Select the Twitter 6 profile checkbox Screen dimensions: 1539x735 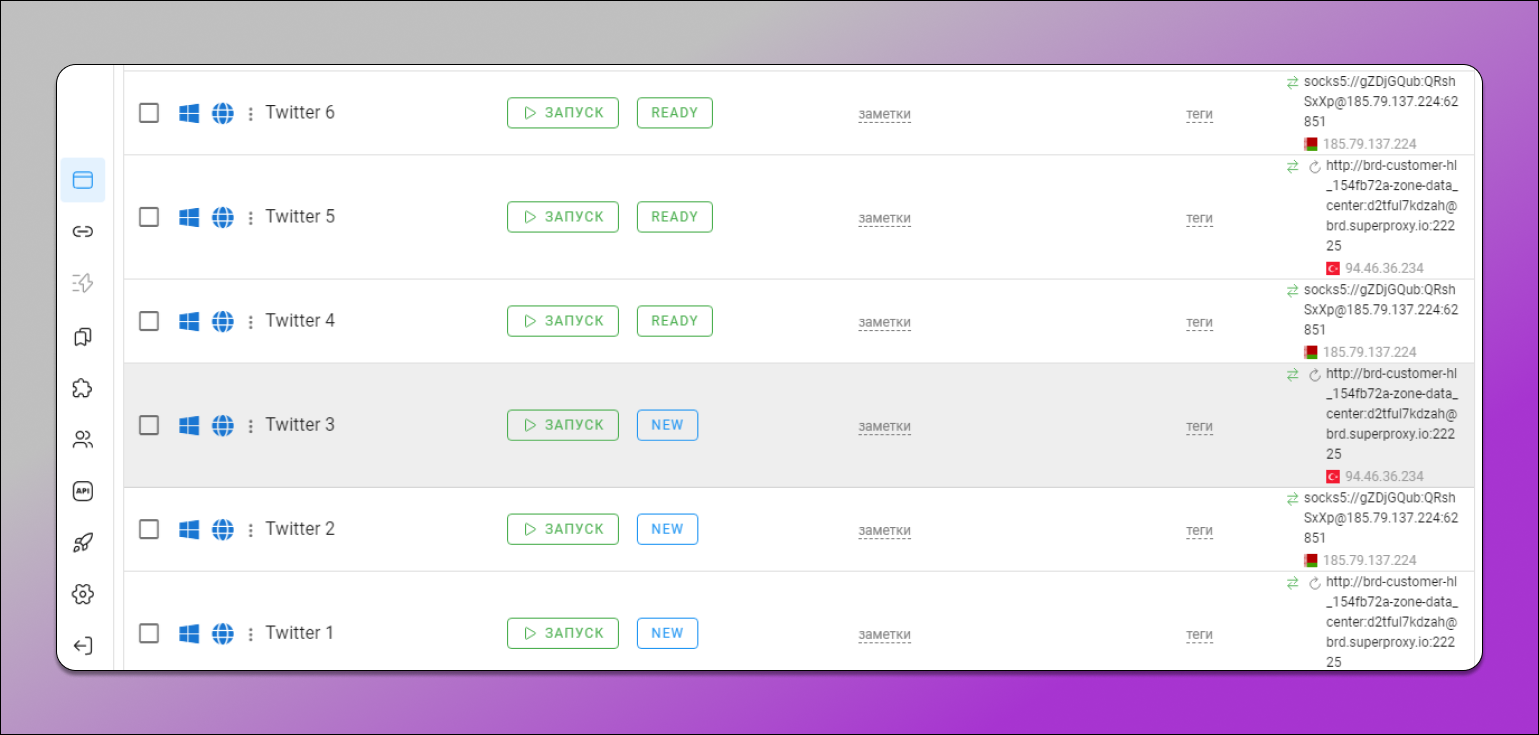click(x=149, y=113)
